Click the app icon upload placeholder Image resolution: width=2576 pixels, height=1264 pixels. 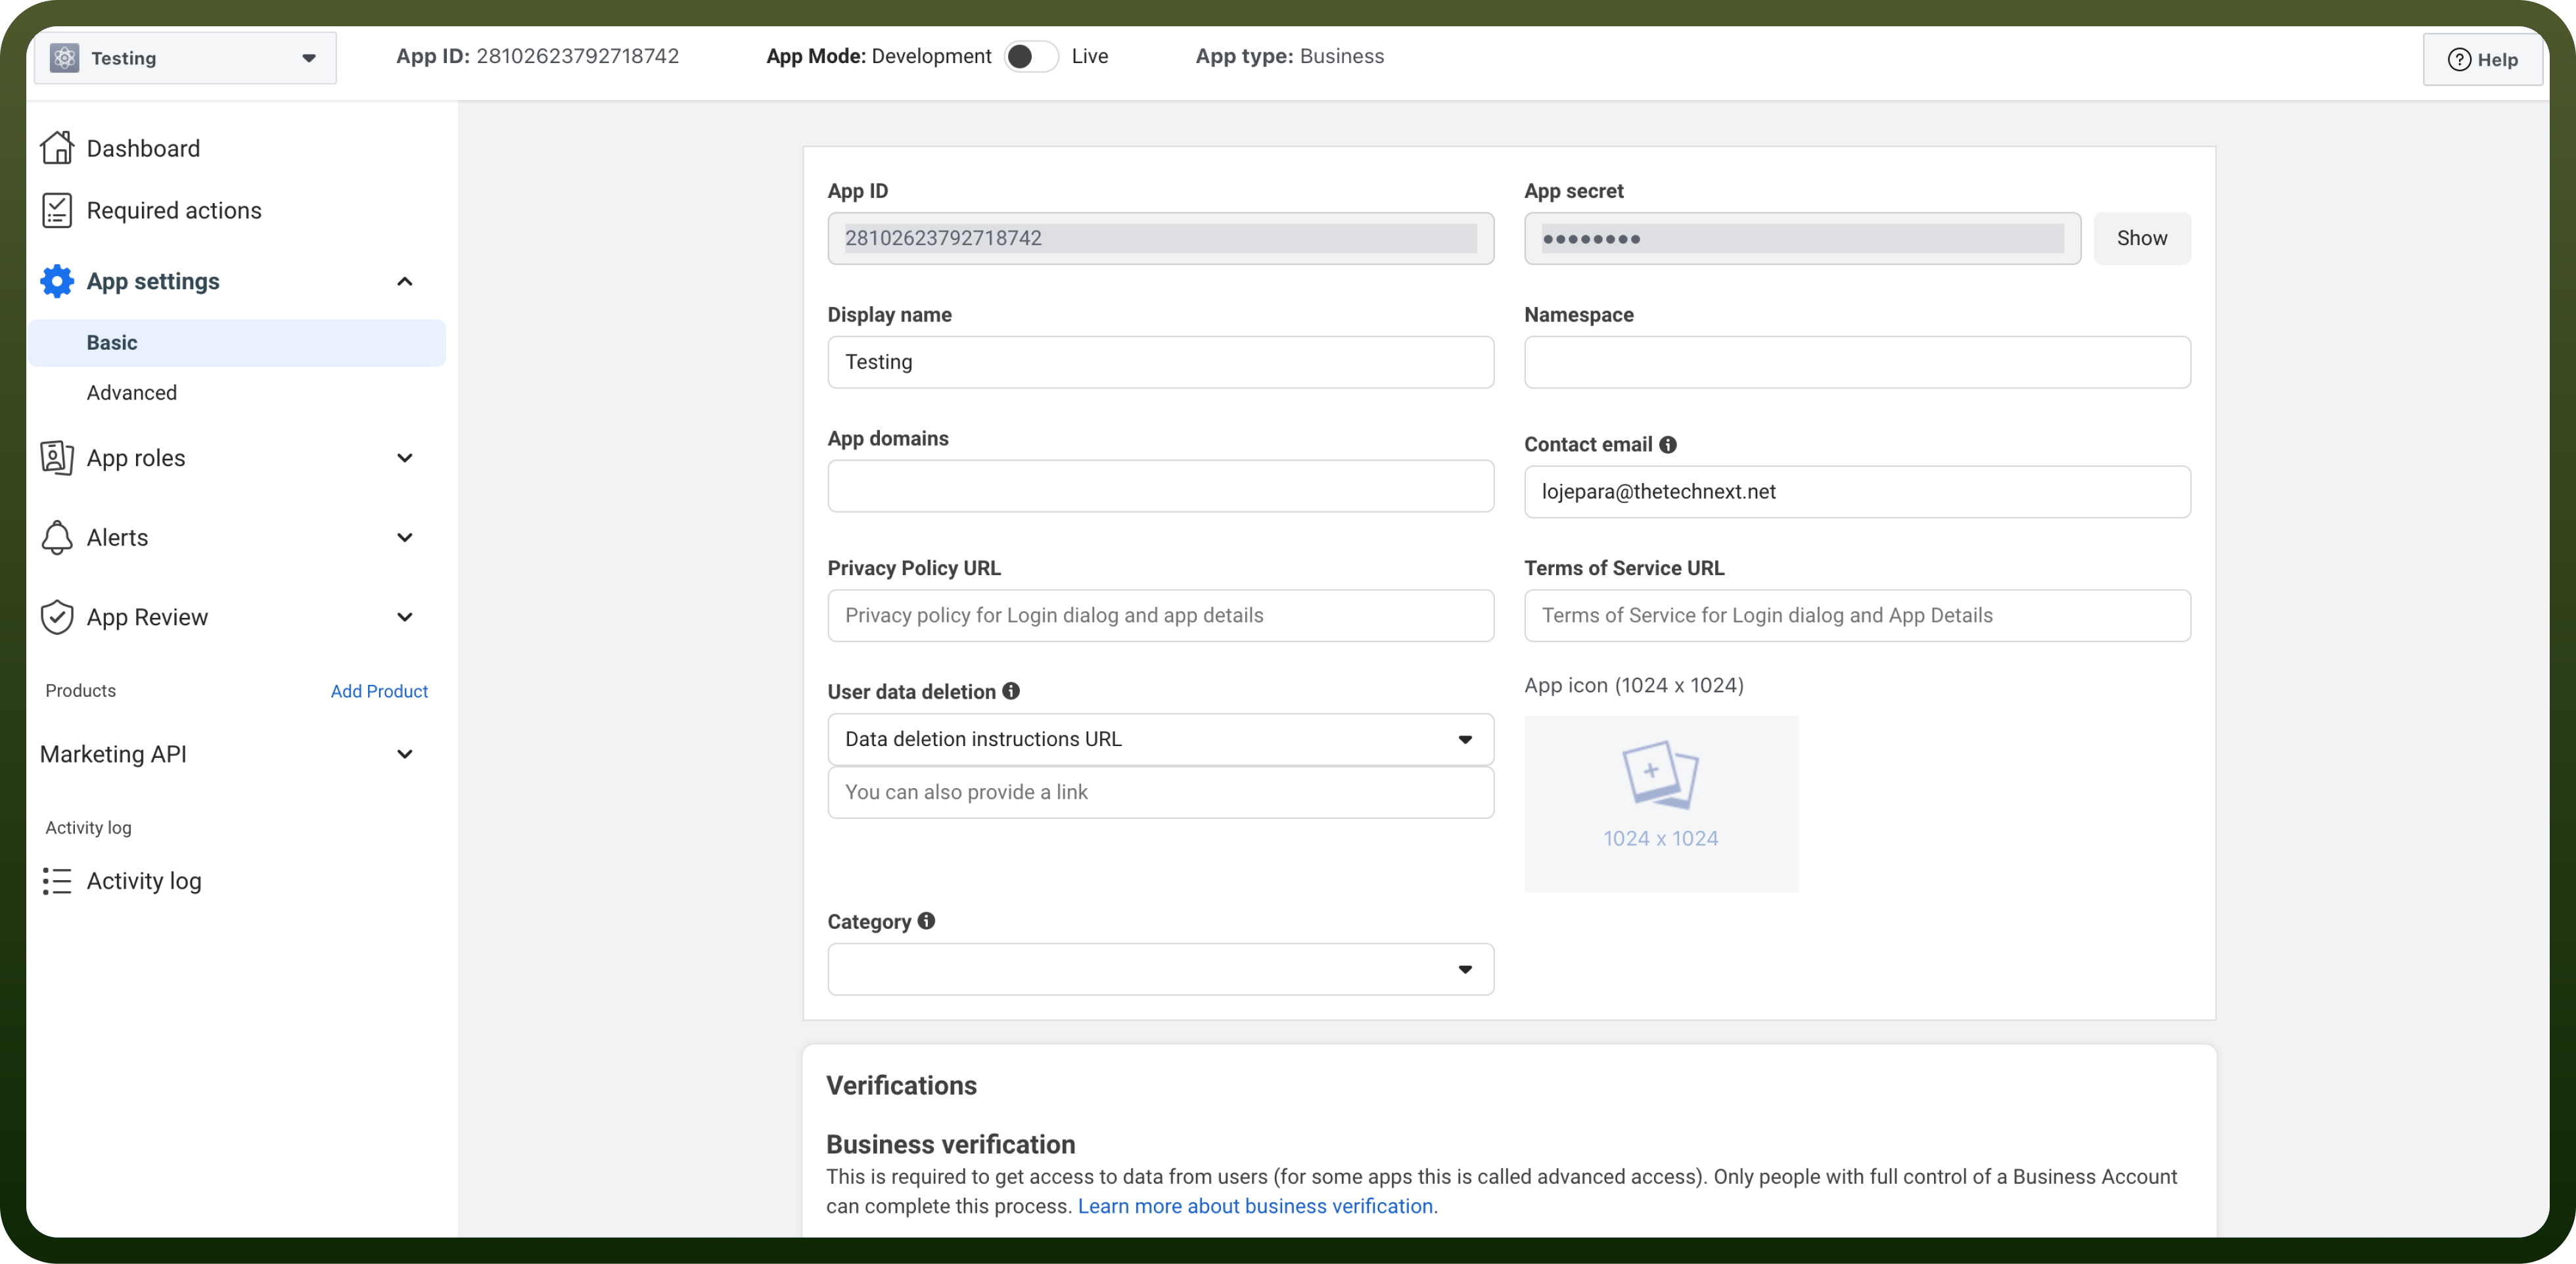pyautogui.click(x=1660, y=804)
